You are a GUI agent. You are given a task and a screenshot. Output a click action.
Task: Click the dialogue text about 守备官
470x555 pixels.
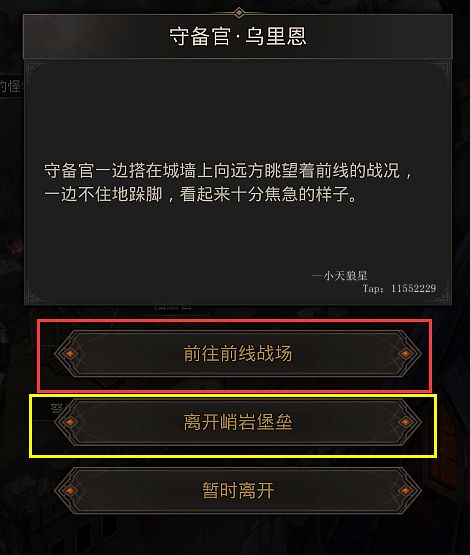[228, 182]
